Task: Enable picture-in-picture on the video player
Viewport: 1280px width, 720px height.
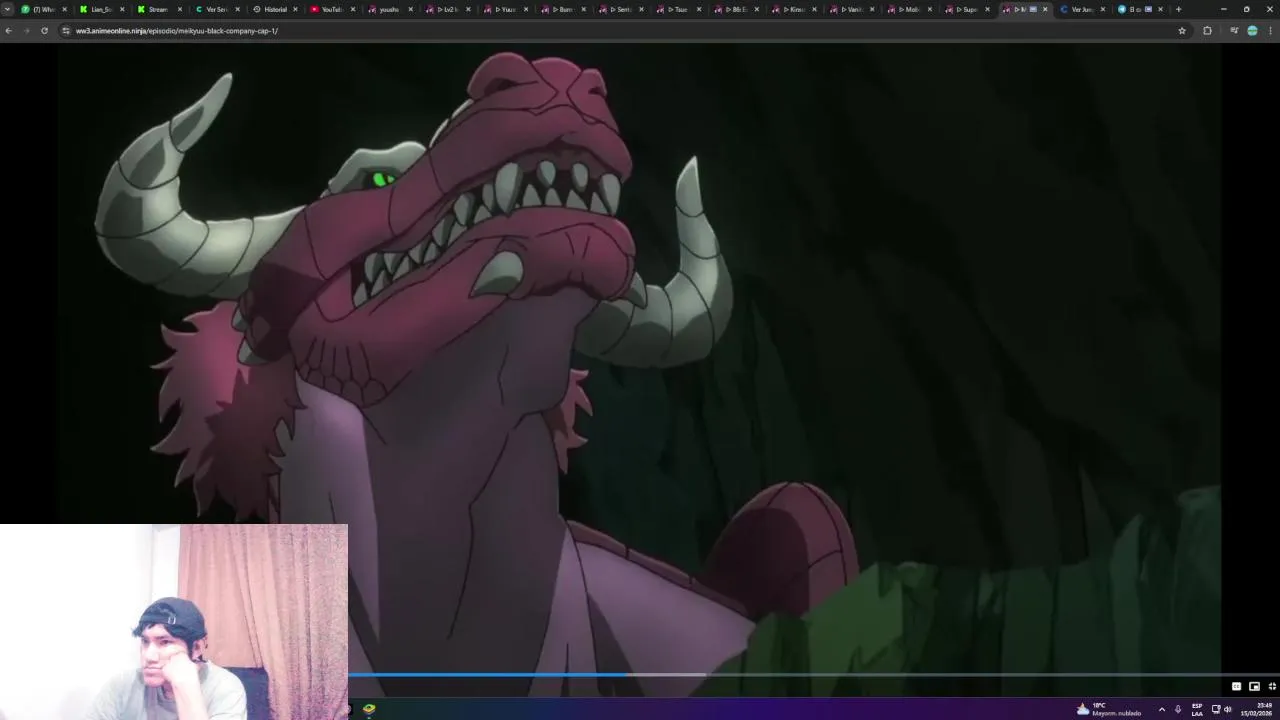Action: coord(1254,686)
